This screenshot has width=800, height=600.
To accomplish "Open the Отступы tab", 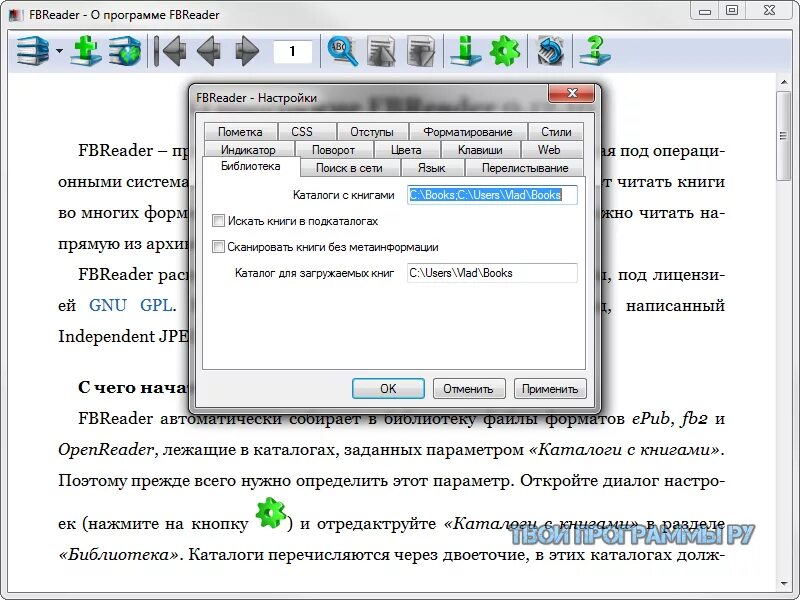I will pos(372,132).
